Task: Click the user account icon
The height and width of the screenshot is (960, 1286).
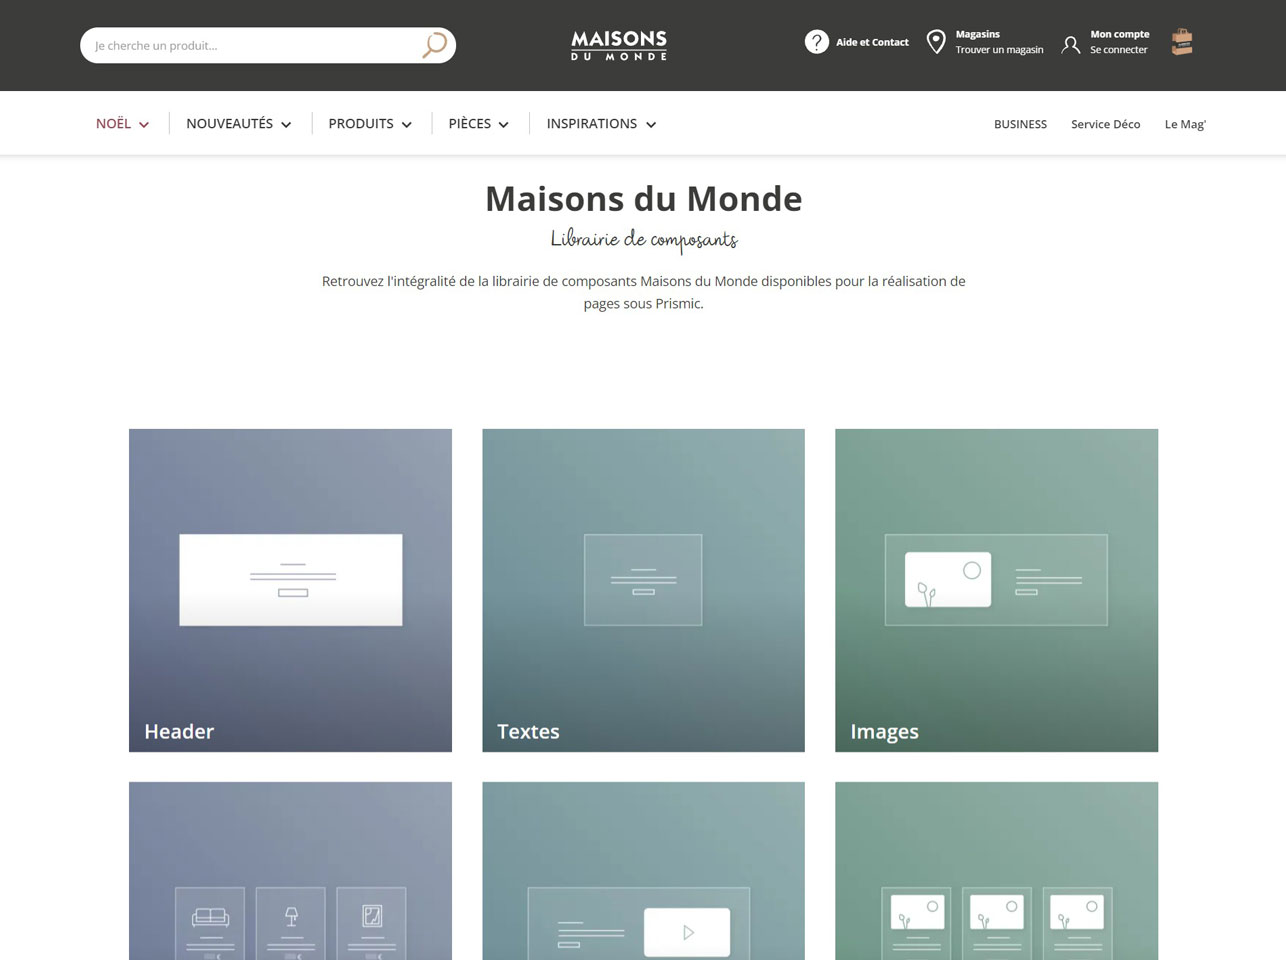Action: (1070, 44)
